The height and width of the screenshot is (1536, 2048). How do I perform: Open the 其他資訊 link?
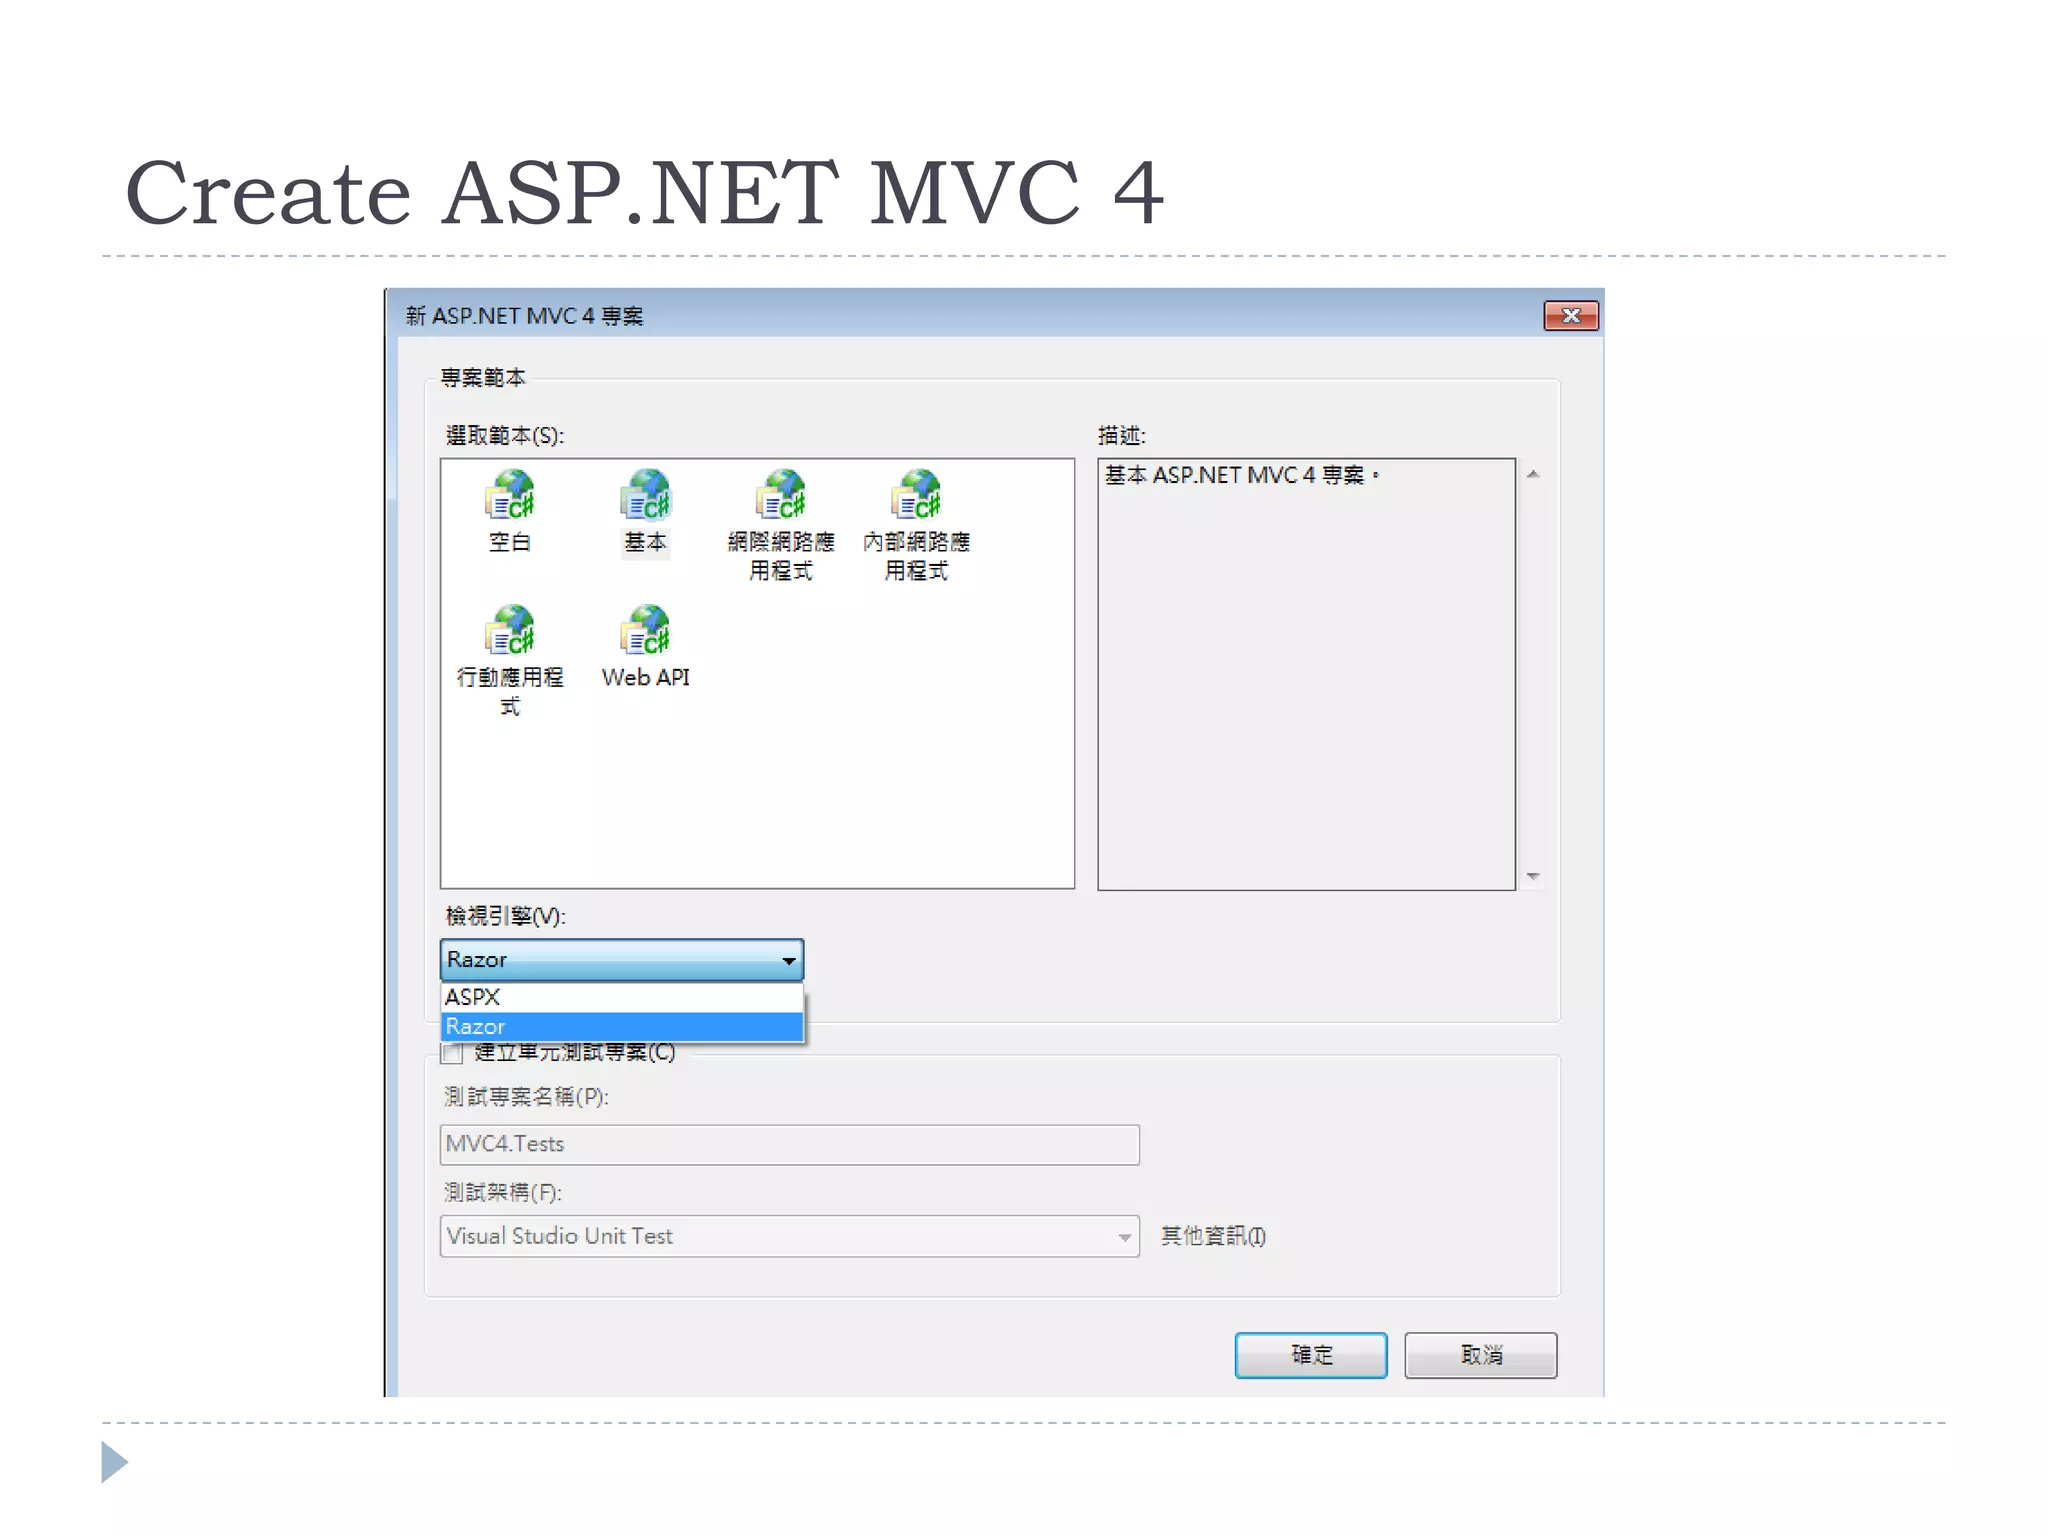(x=1213, y=1236)
